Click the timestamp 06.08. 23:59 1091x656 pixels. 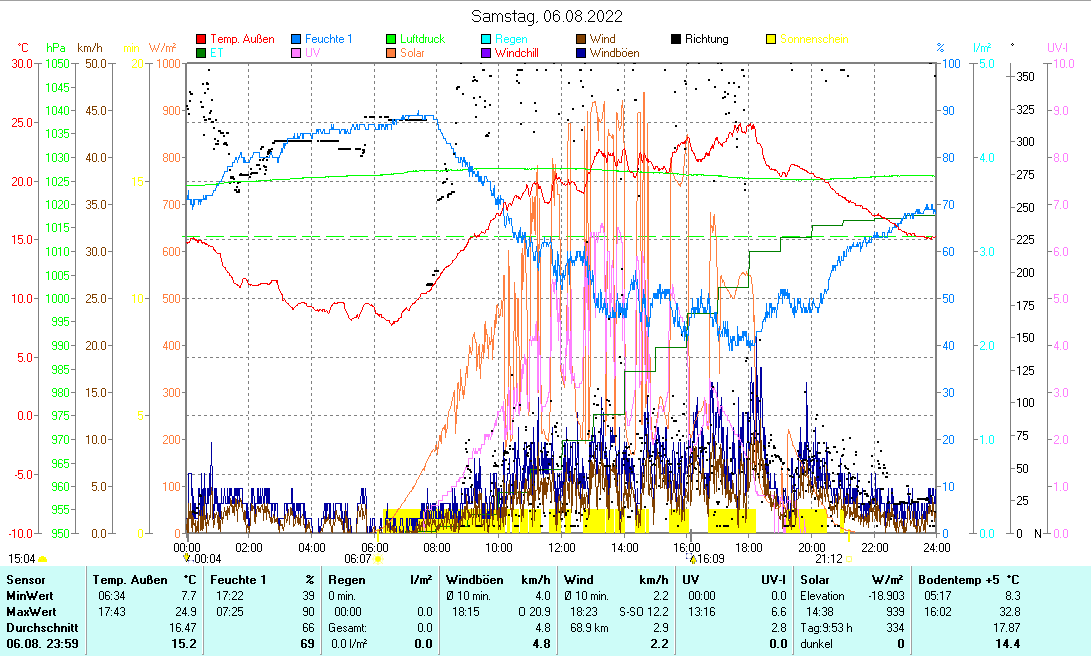(42, 643)
